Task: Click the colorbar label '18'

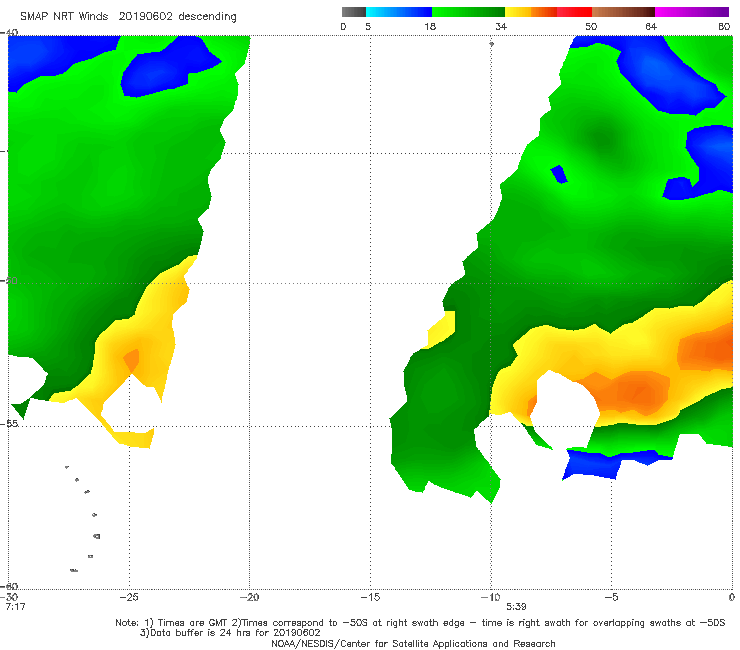Action: tap(429, 27)
